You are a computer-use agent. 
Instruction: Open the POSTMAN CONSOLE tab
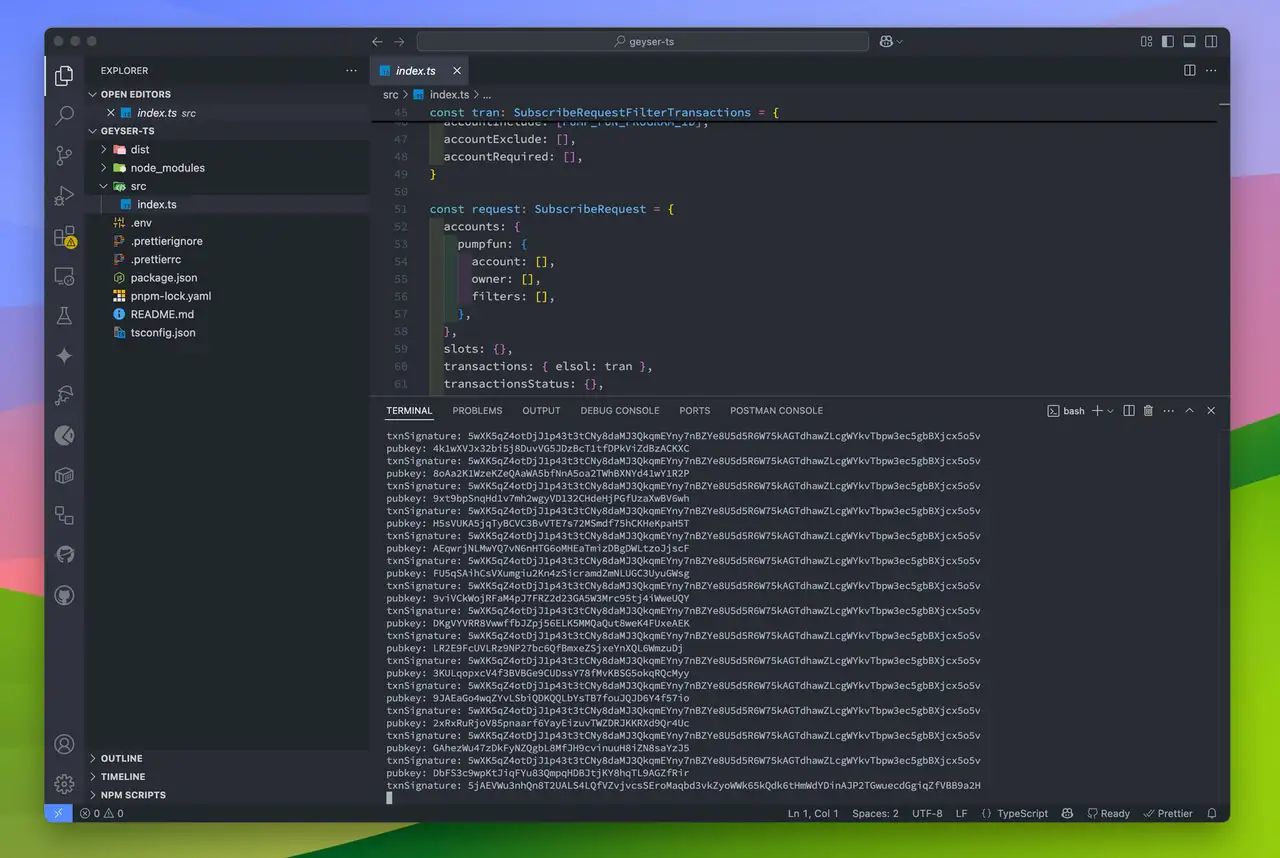[776, 410]
